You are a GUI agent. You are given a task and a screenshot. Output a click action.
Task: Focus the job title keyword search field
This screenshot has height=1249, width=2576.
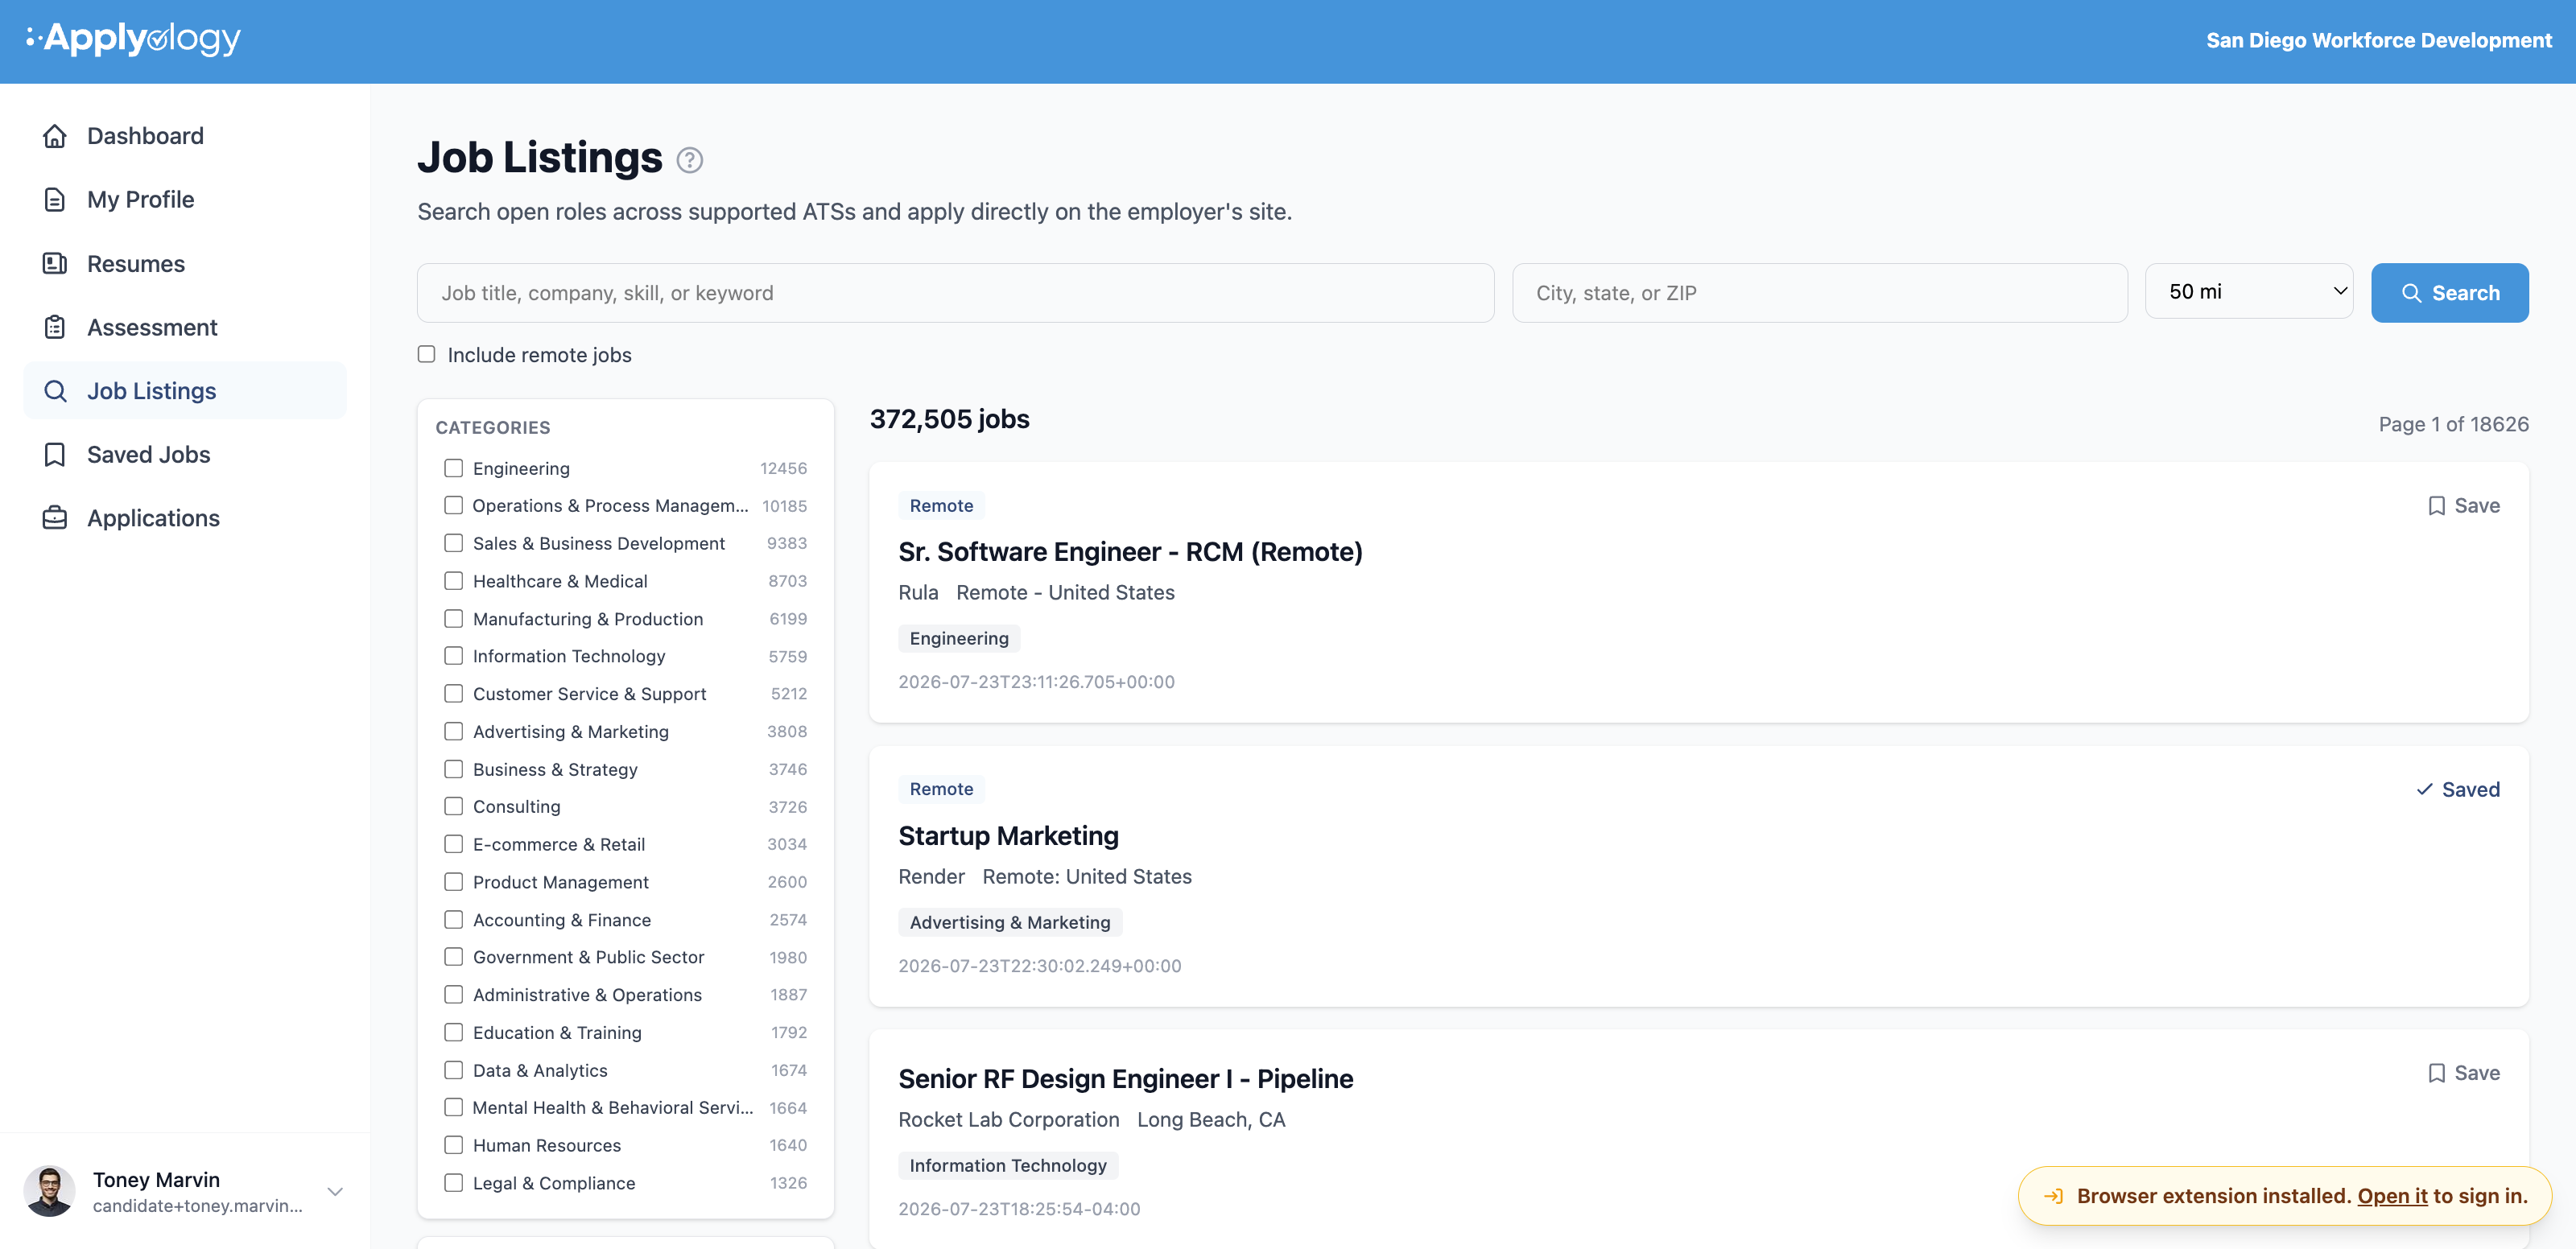point(955,293)
